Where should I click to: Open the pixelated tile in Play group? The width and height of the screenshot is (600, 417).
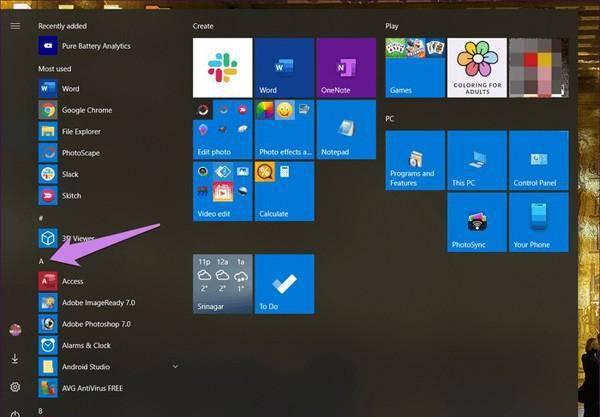pyautogui.click(x=539, y=68)
